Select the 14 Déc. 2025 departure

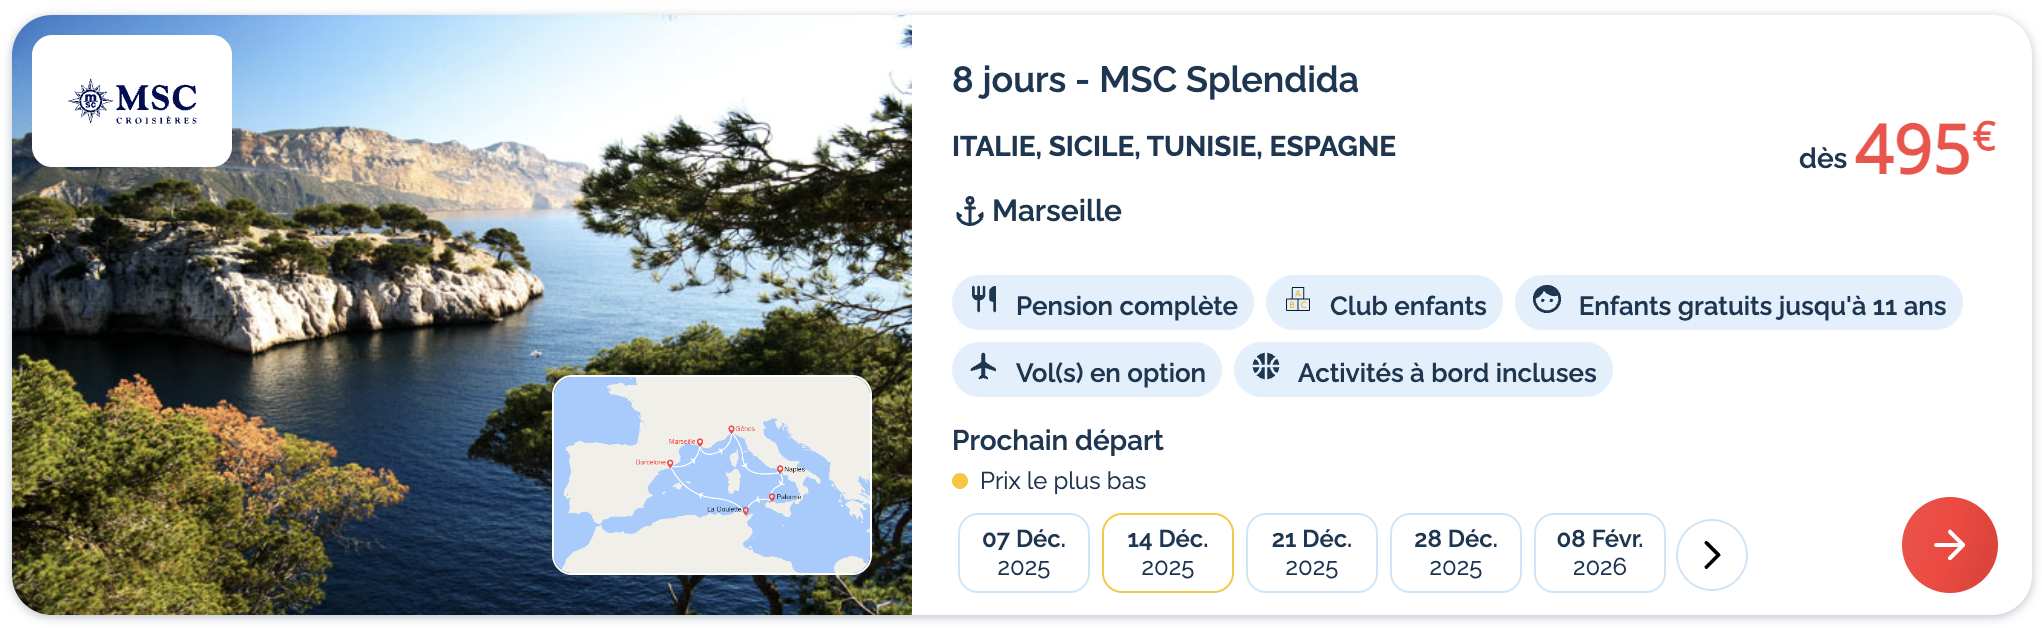(1167, 553)
